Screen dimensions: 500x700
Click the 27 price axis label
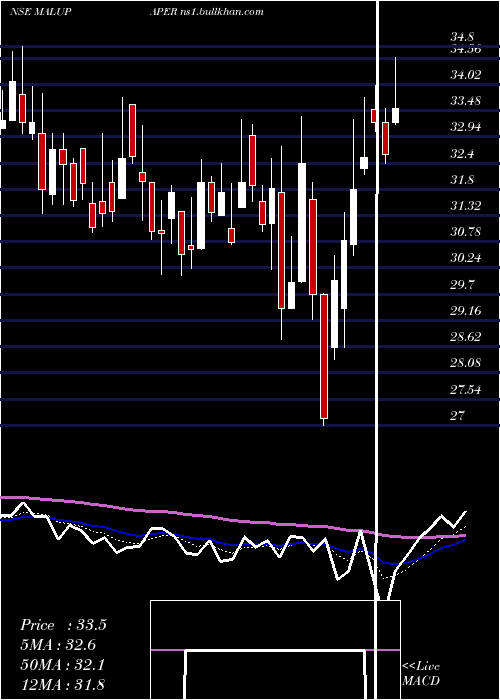point(458,416)
